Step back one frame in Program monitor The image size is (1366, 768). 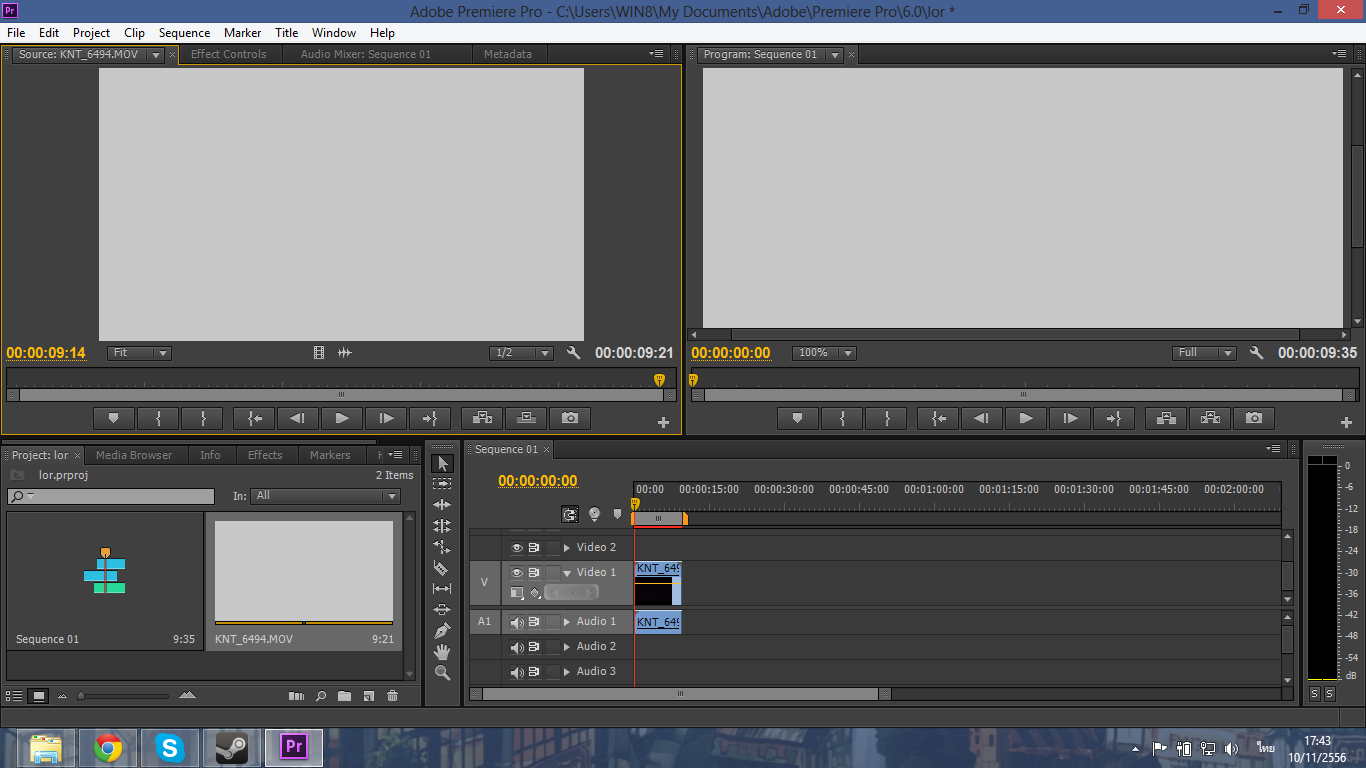point(982,418)
